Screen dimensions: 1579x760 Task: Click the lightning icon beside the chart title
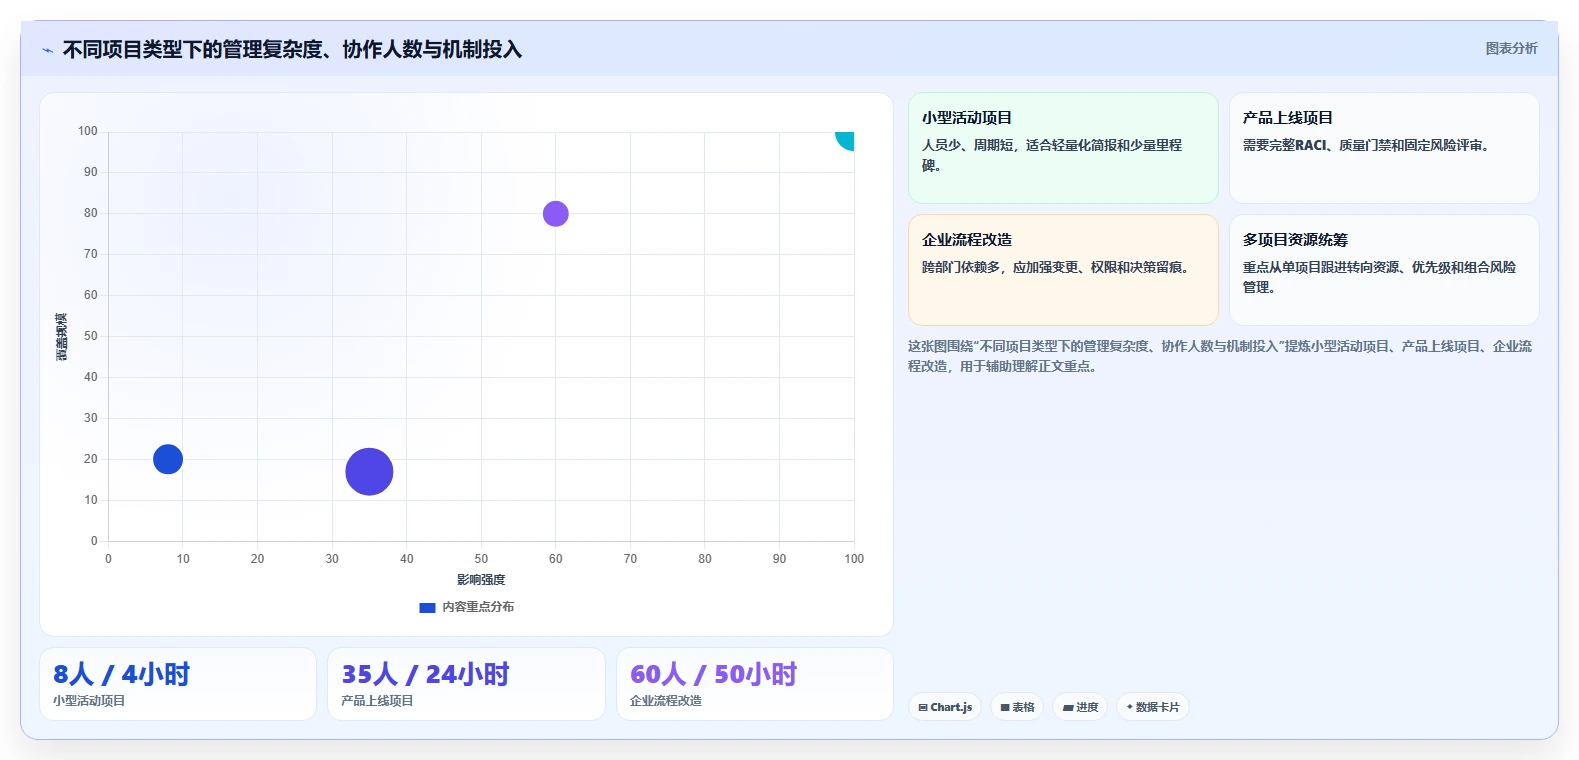[47, 50]
